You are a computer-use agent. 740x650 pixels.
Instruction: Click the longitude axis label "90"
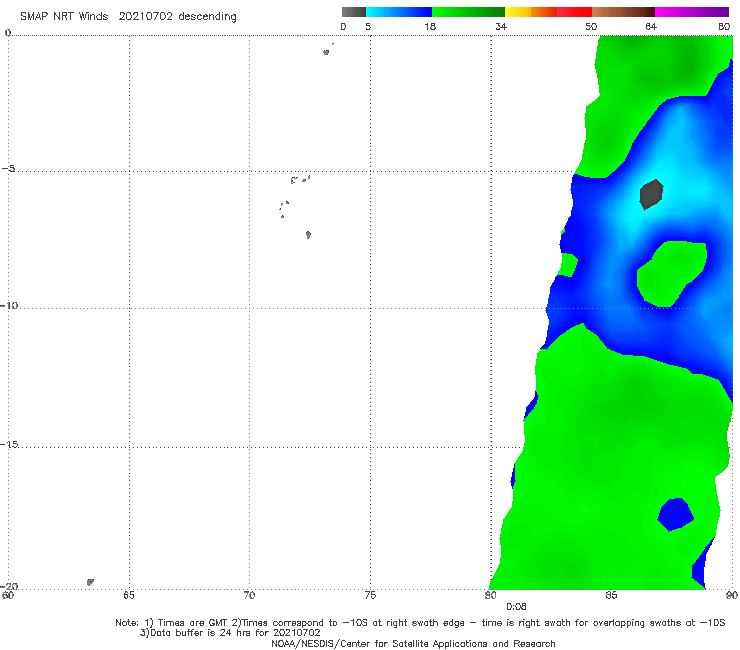[732, 595]
